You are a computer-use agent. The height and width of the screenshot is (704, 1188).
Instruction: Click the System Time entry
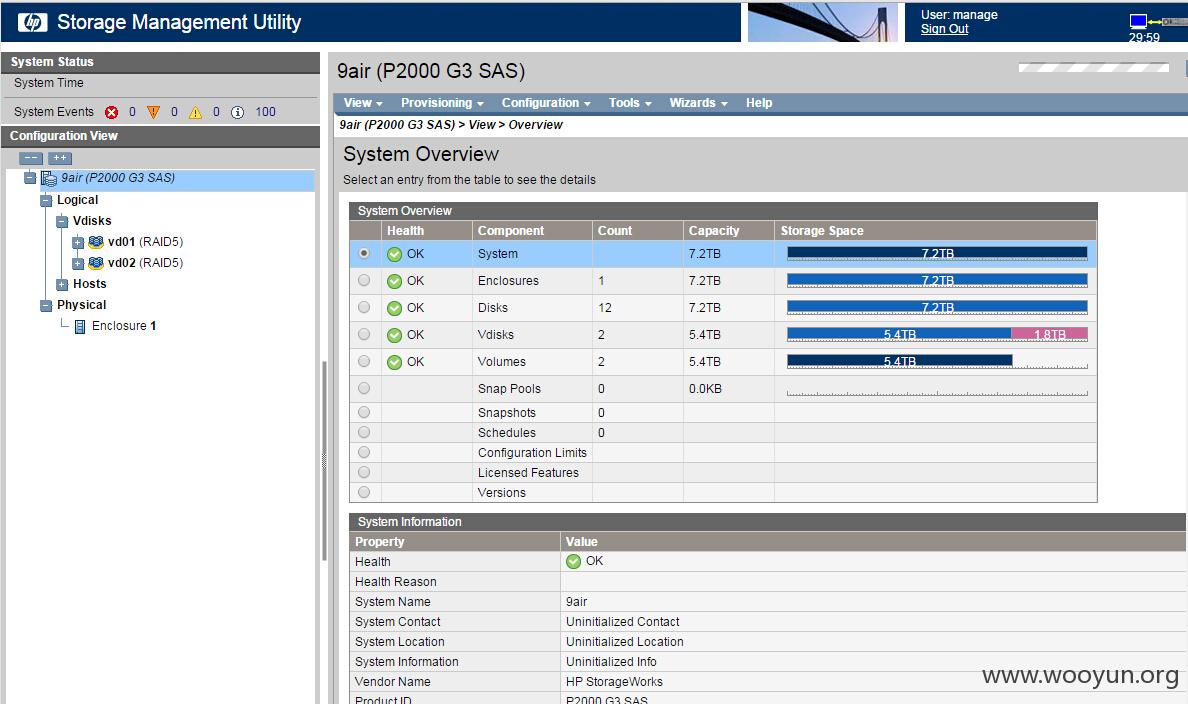point(48,83)
